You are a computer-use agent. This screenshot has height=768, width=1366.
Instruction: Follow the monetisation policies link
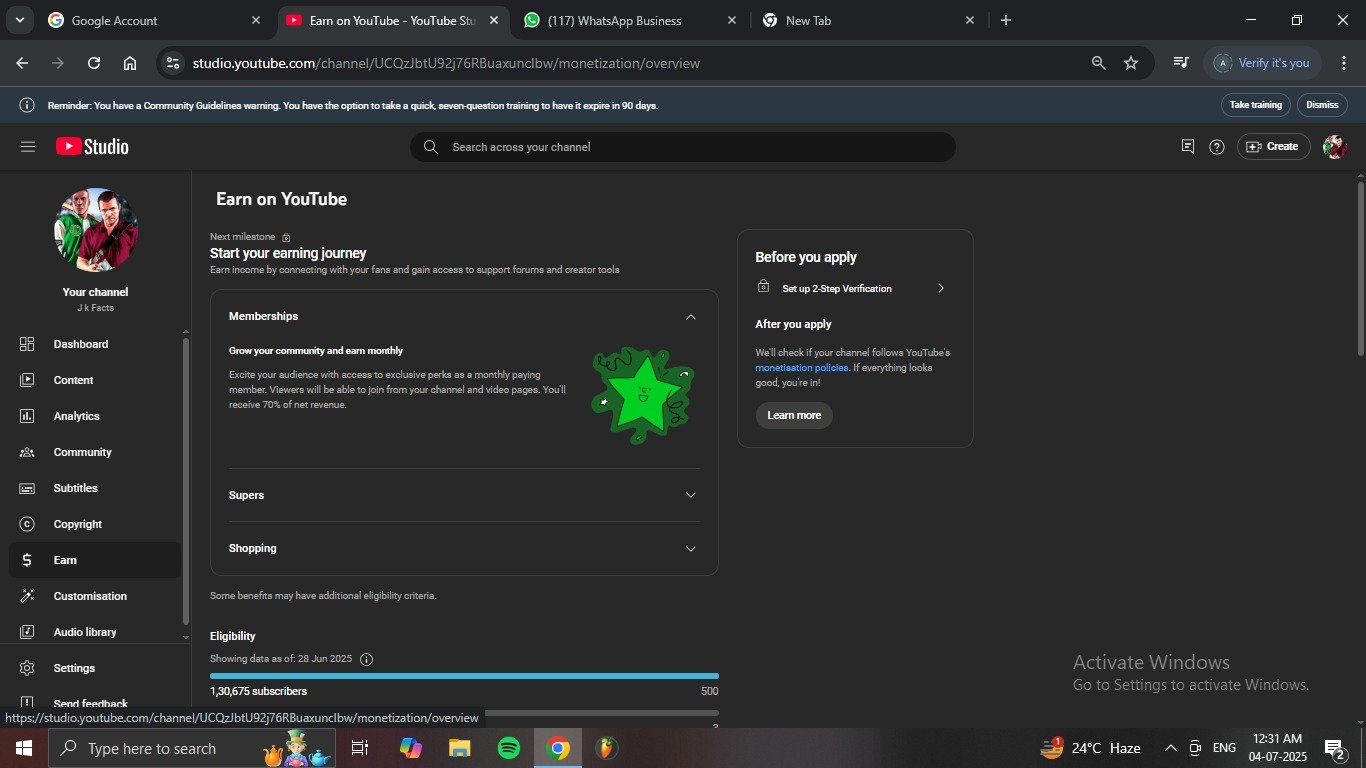pyautogui.click(x=802, y=368)
